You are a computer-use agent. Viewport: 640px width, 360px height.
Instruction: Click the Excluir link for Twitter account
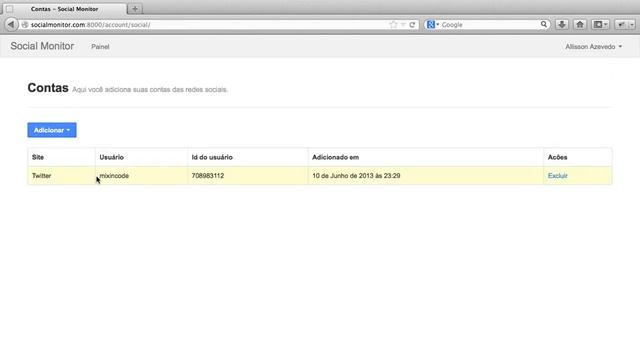point(558,176)
